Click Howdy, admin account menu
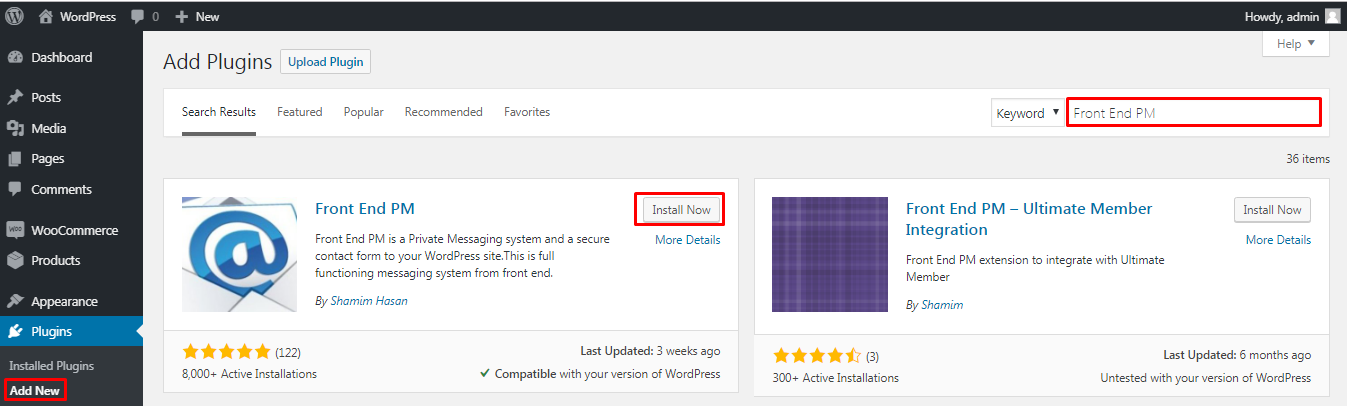The height and width of the screenshot is (406, 1347). coord(1292,16)
